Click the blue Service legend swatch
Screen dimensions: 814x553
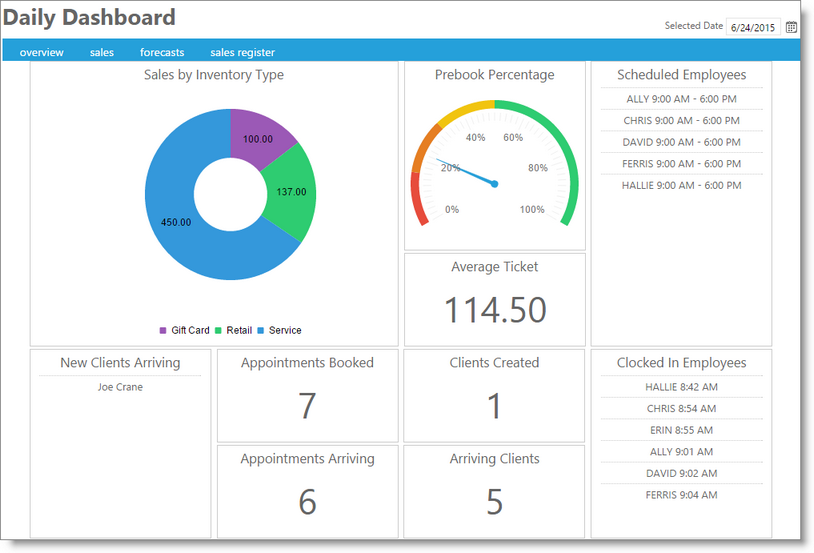[x=261, y=330]
